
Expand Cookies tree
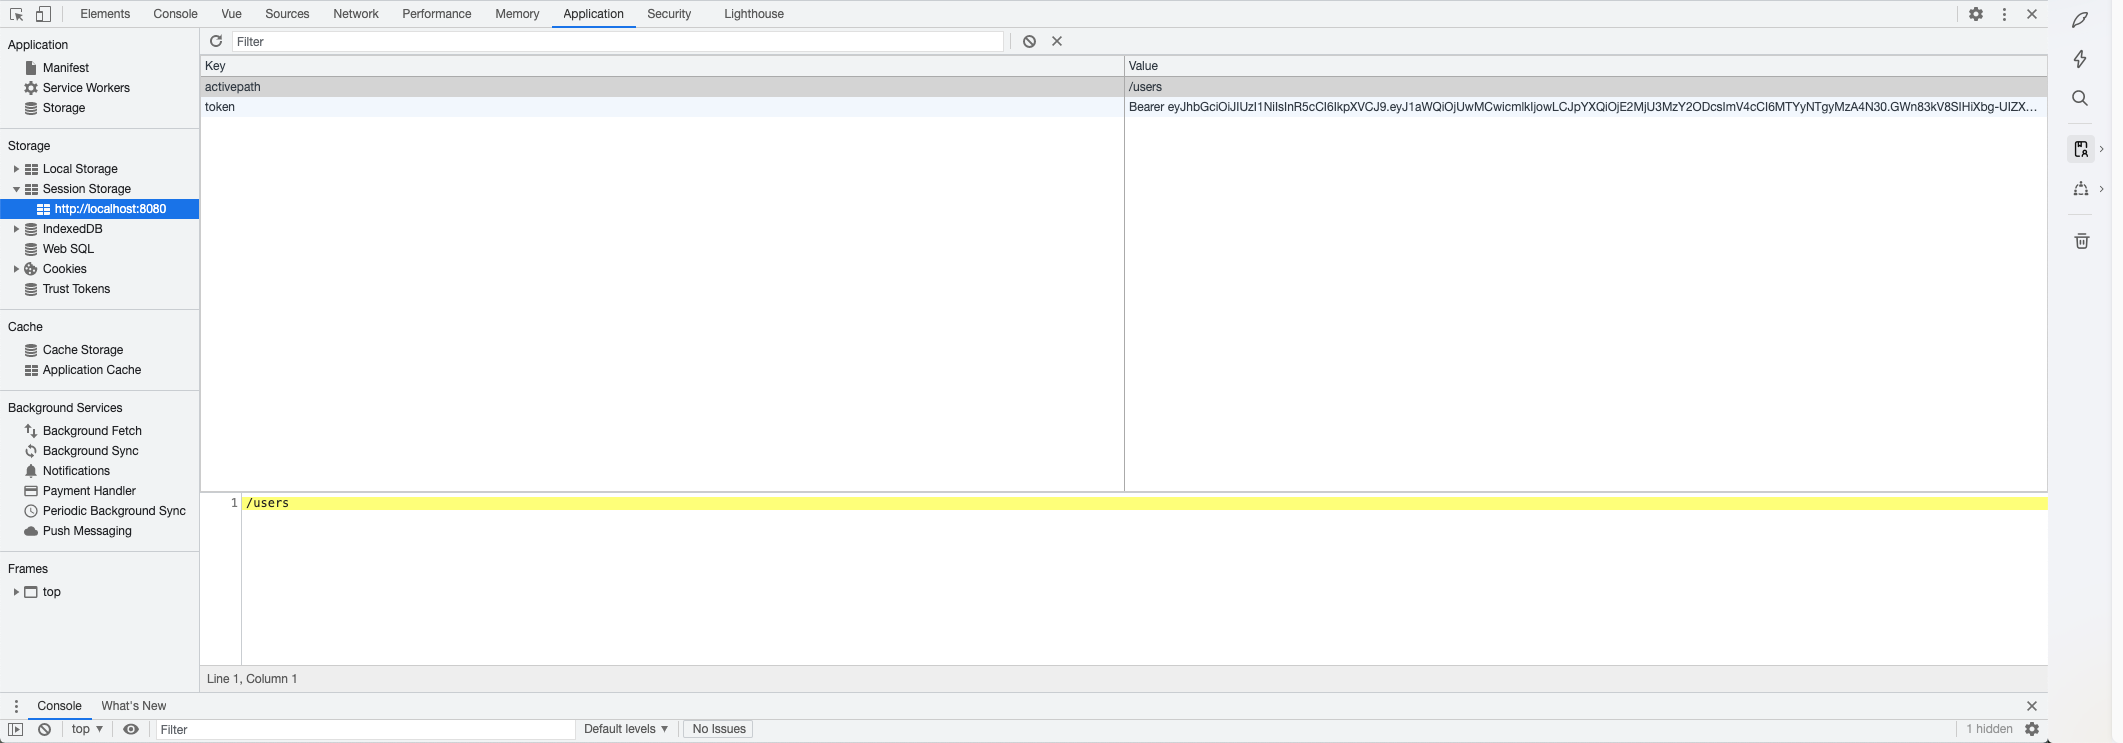pyautogui.click(x=16, y=269)
